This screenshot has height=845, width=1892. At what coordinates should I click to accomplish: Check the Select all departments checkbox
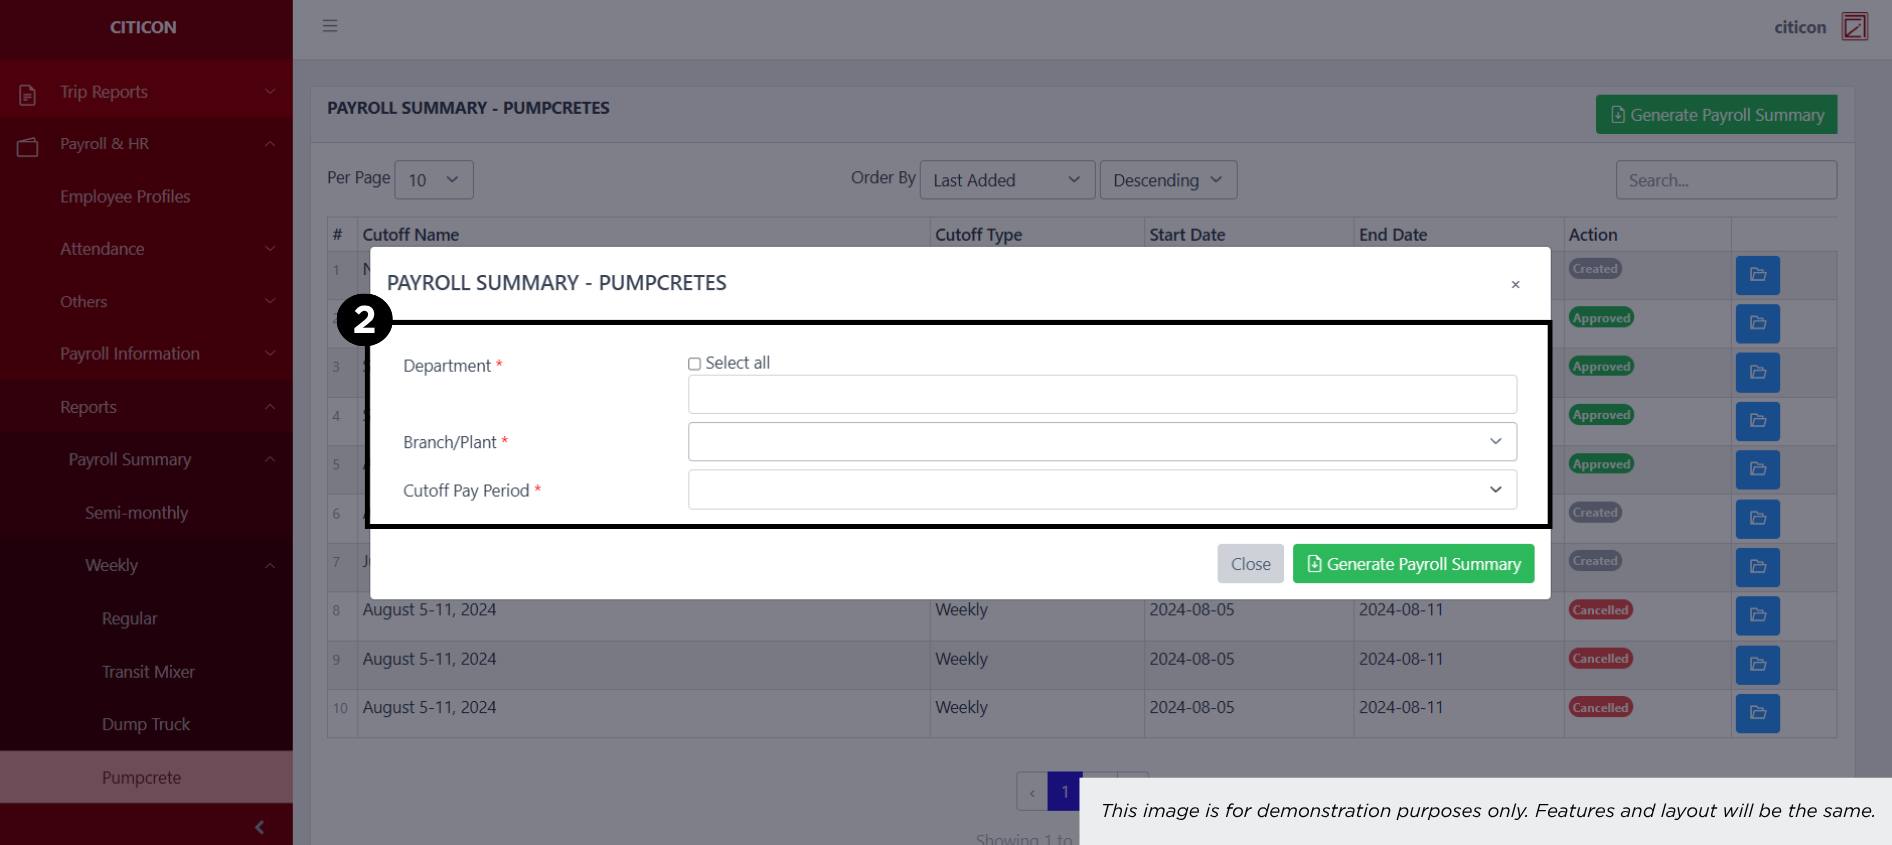click(x=694, y=364)
